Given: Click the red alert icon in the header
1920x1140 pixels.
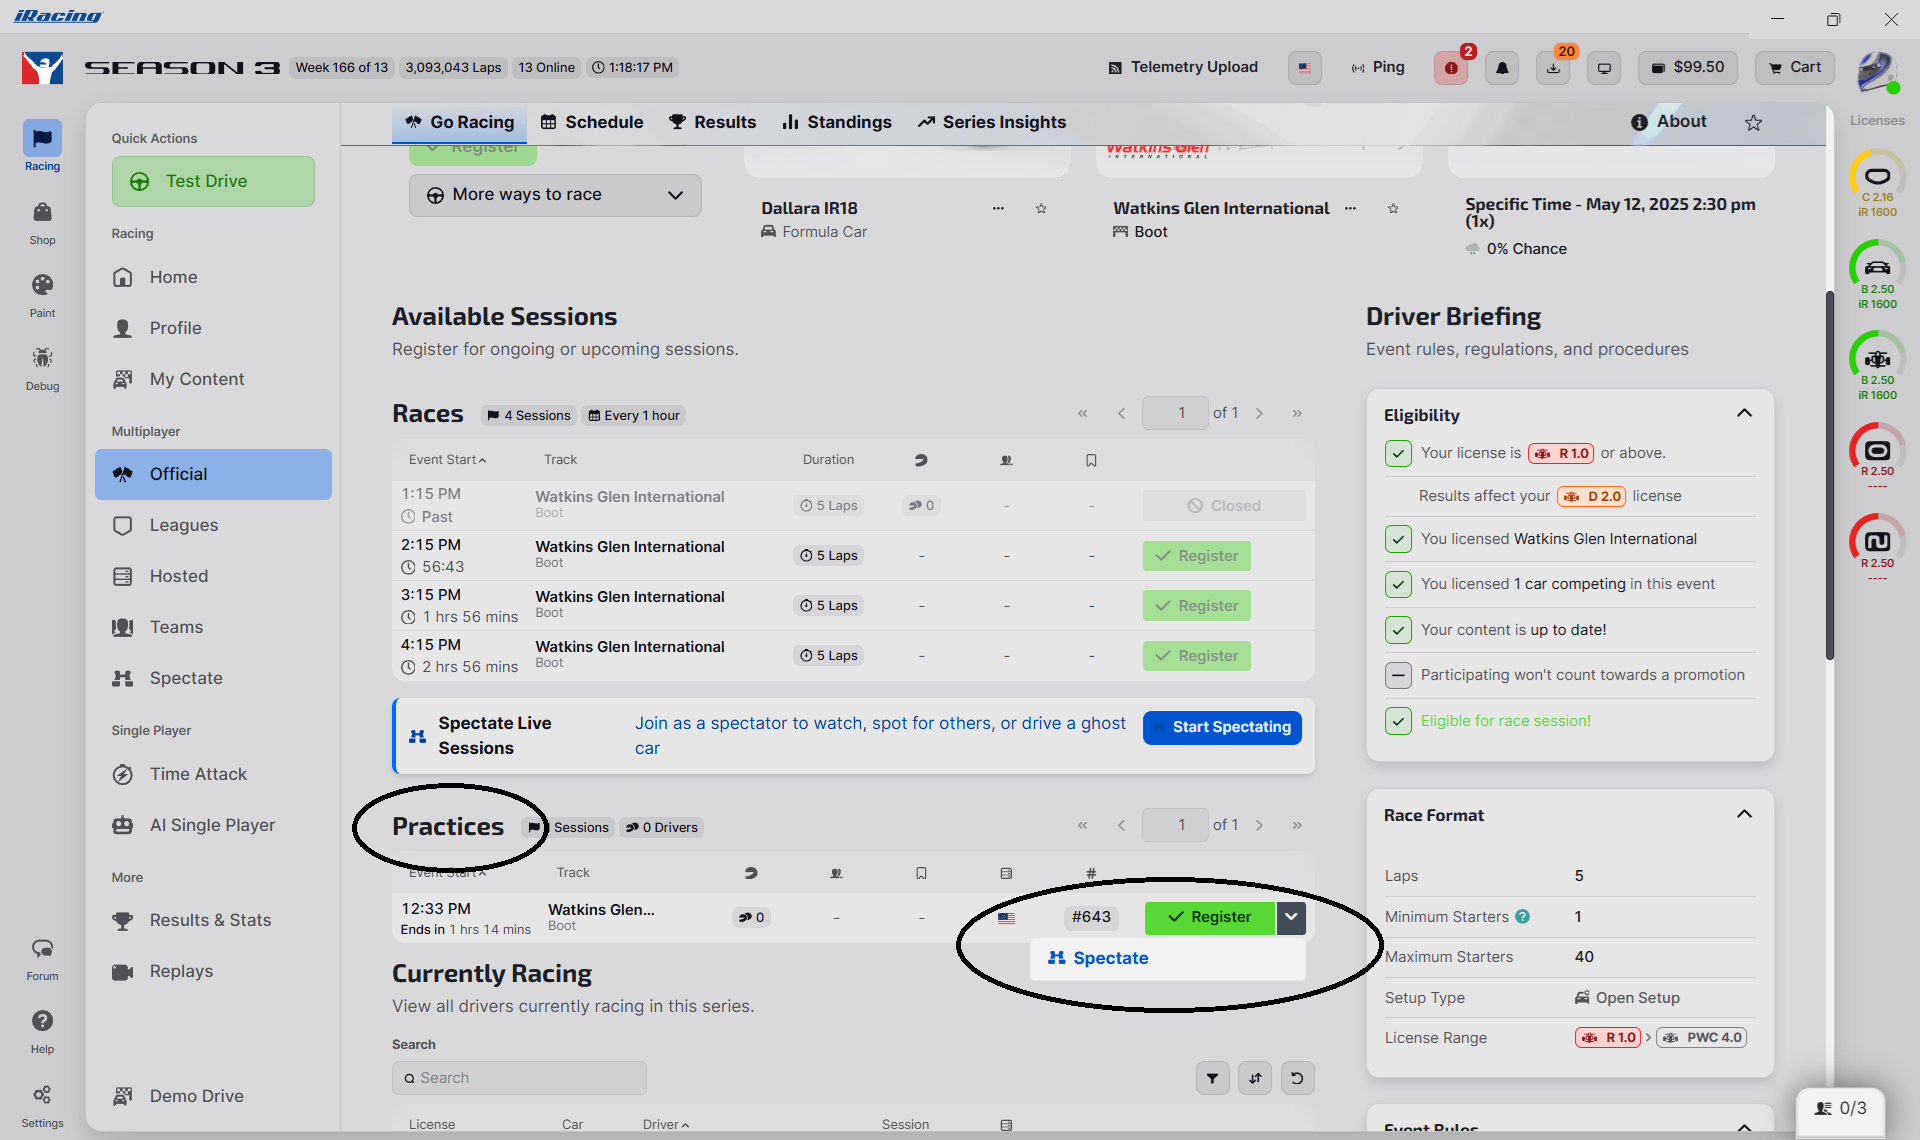Looking at the screenshot, I should (x=1451, y=68).
